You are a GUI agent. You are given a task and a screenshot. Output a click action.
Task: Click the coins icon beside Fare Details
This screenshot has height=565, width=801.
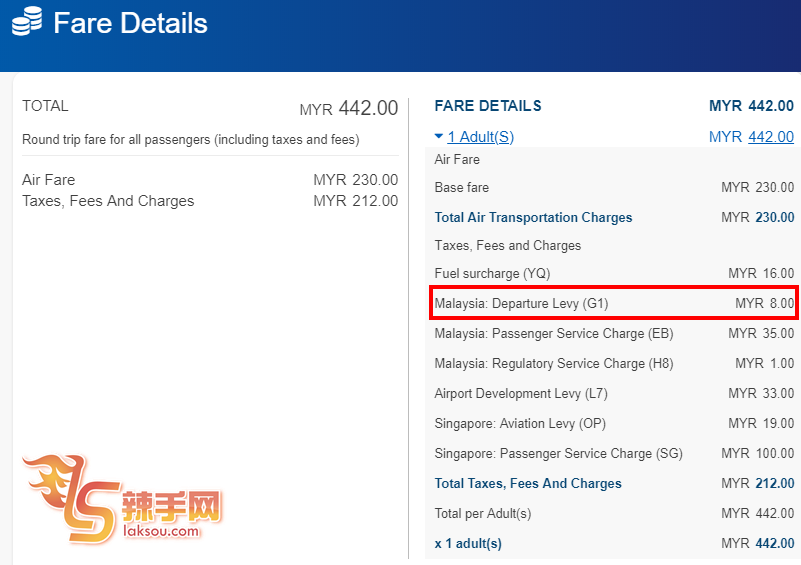click(27, 22)
